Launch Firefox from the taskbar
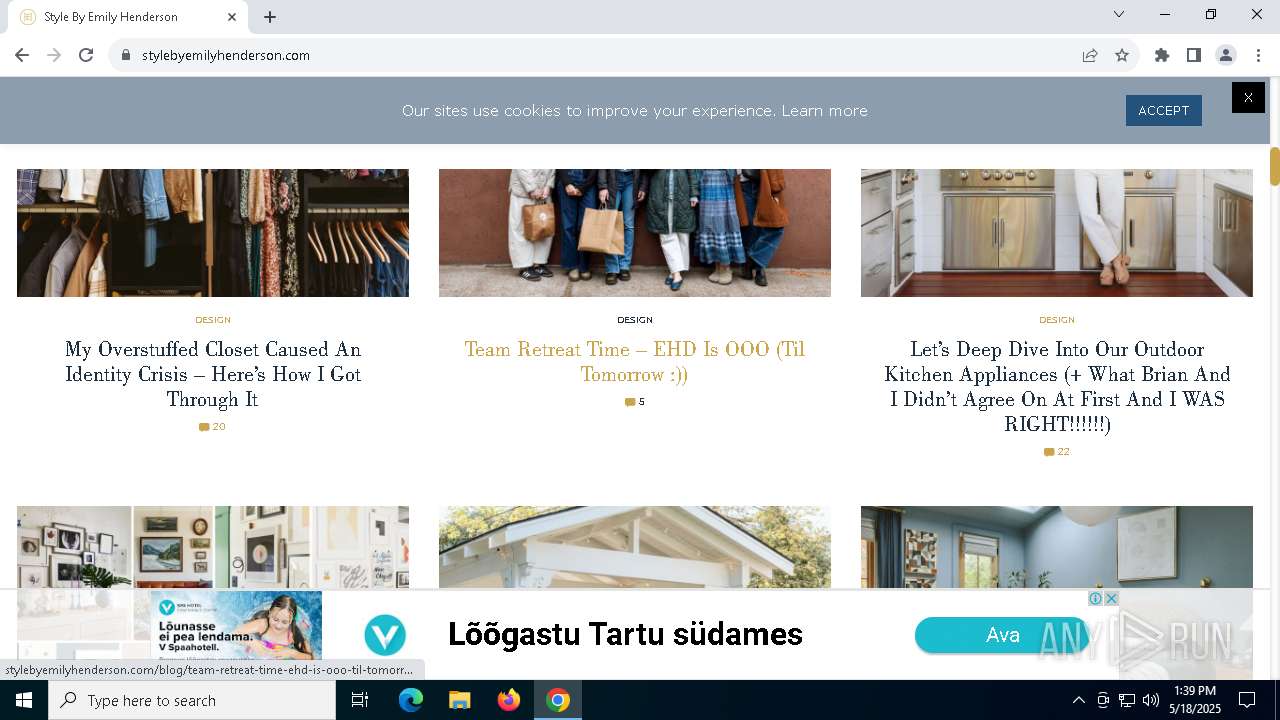This screenshot has width=1280, height=720. point(509,700)
